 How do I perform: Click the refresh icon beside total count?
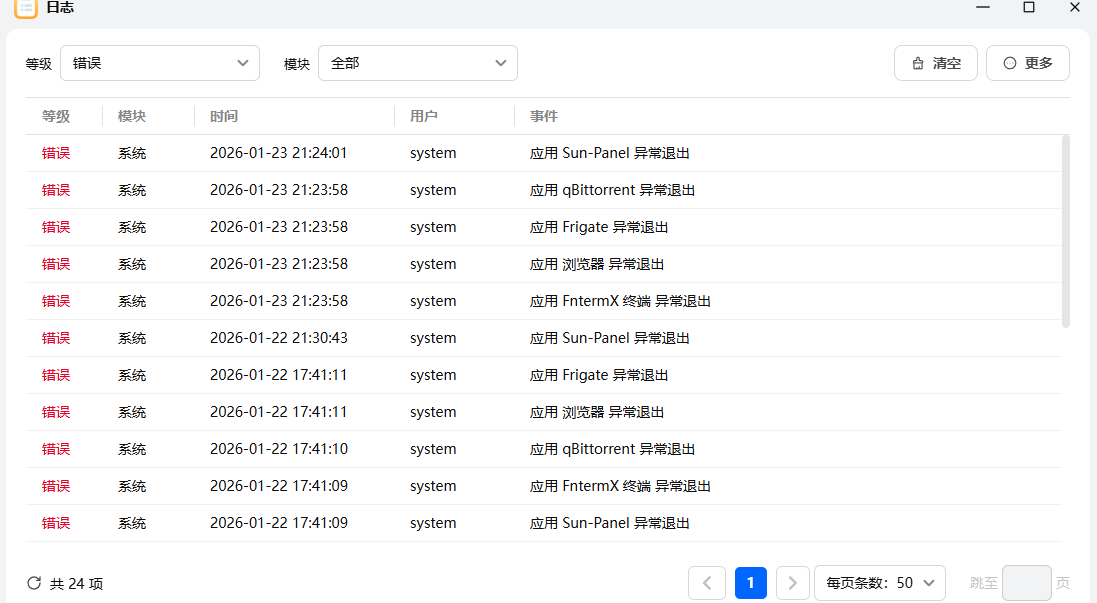click(34, 583)
